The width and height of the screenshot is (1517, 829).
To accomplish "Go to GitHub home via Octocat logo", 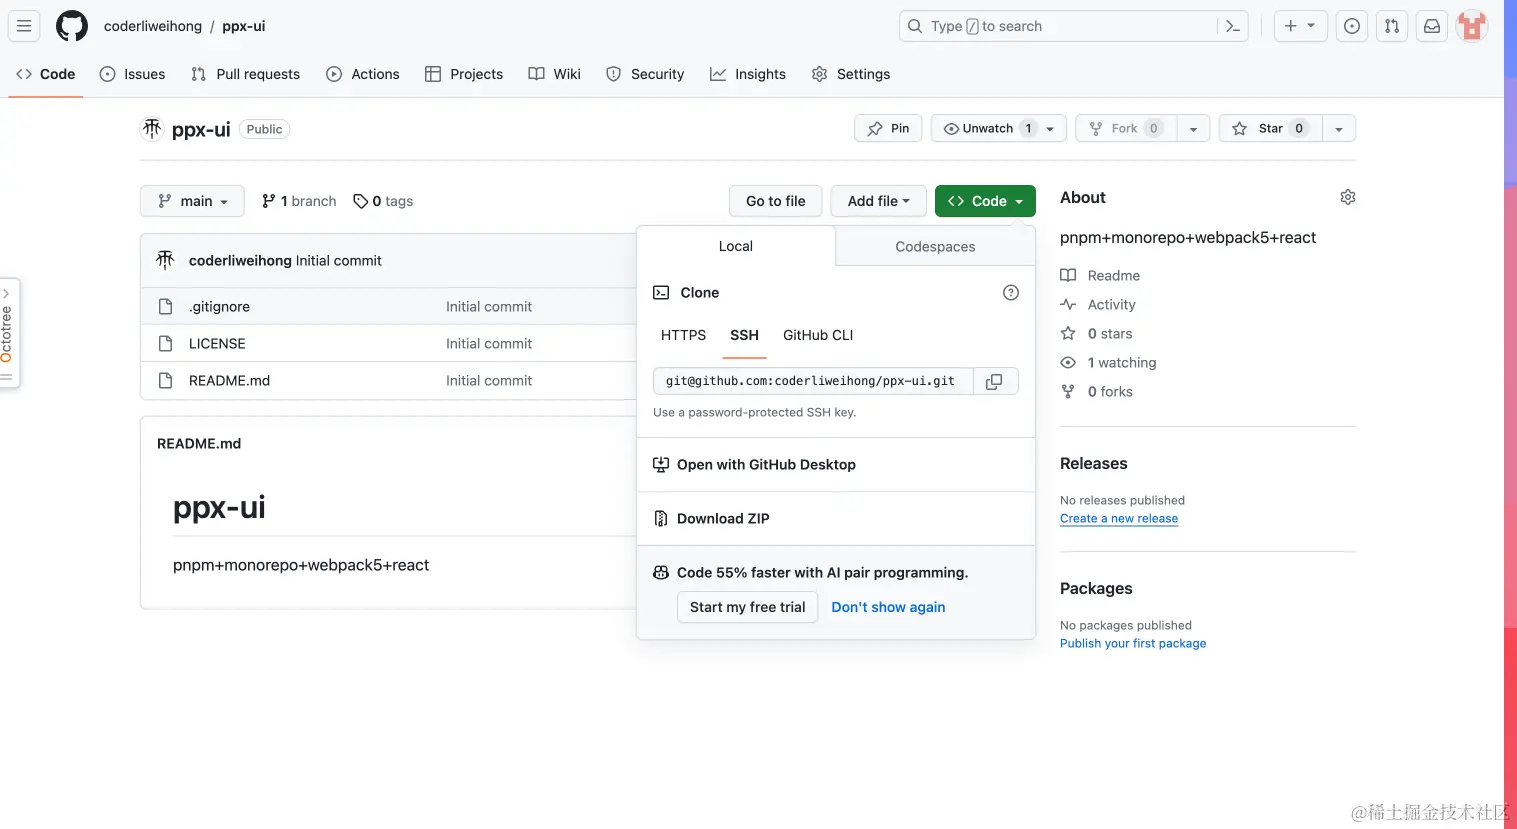I will [x=72, y=26].
